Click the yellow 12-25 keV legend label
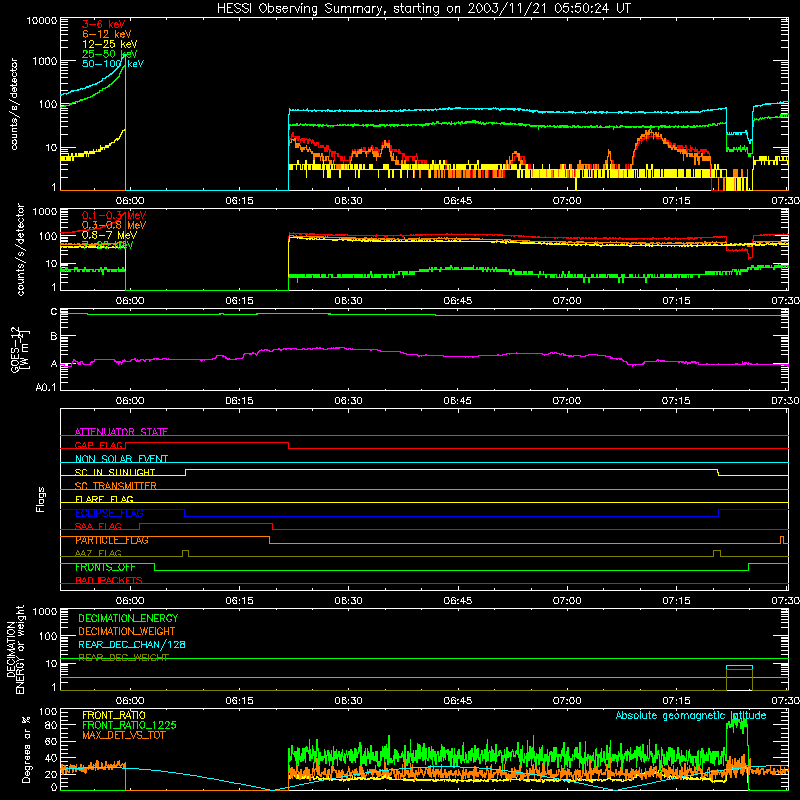 pos(110,44)
